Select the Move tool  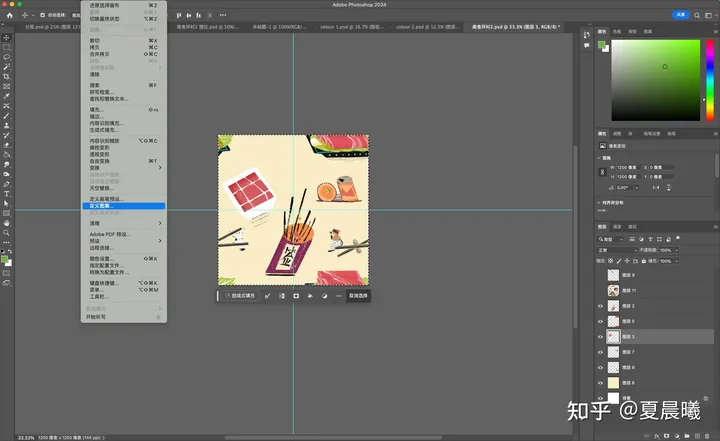pyautogui.click(x=6, y=38)
